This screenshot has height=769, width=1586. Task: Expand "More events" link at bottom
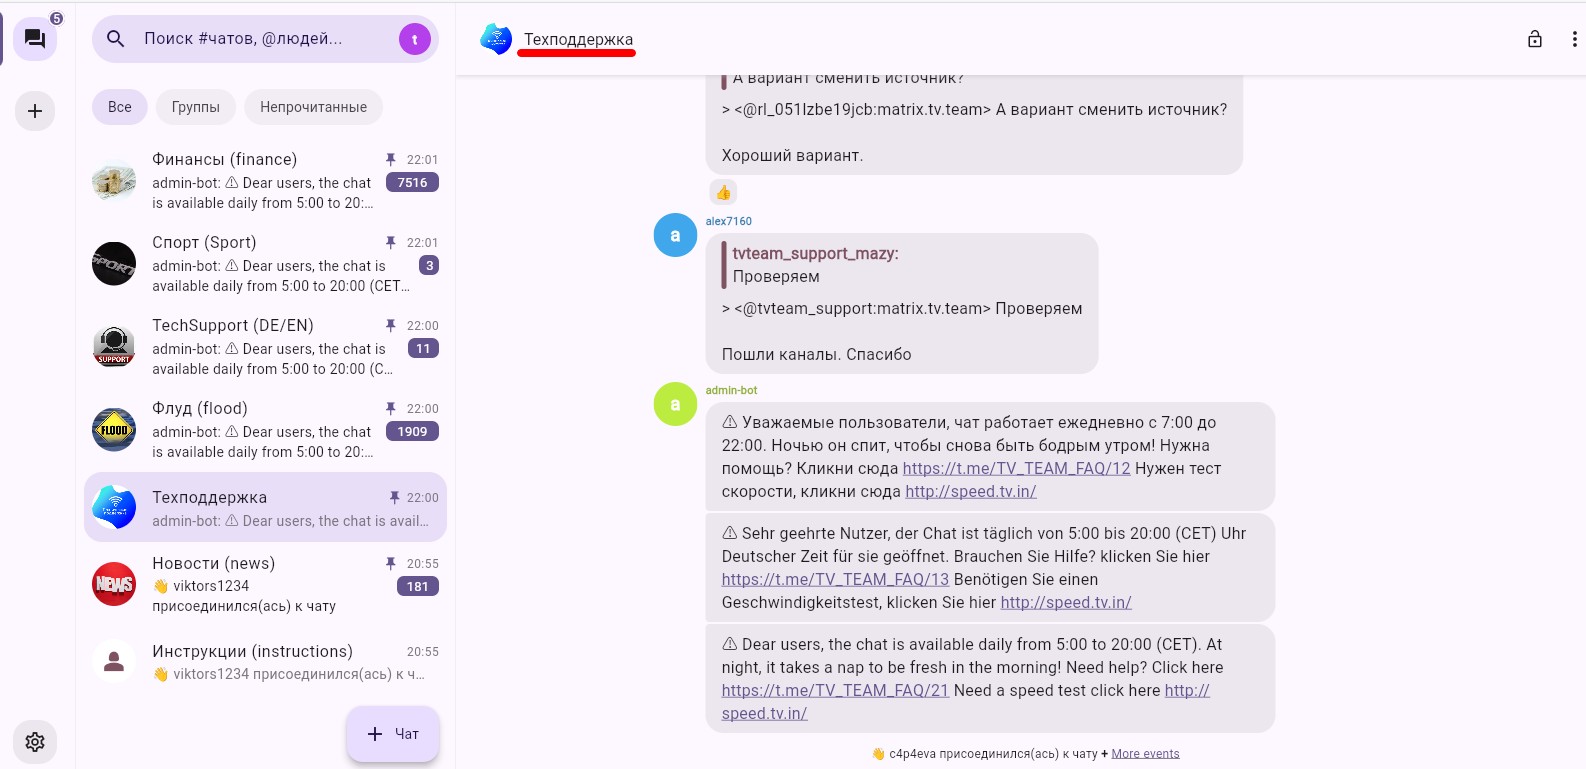coord(1145,754)
